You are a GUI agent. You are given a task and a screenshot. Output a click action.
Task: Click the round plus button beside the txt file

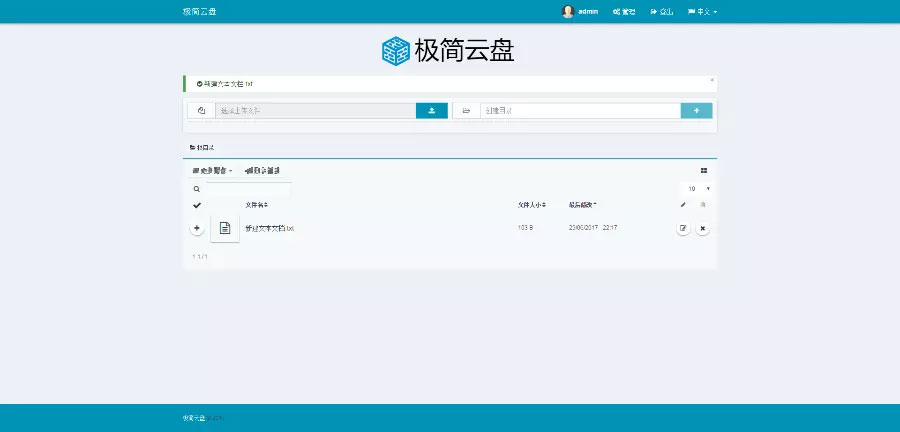(x=197, y=228)
